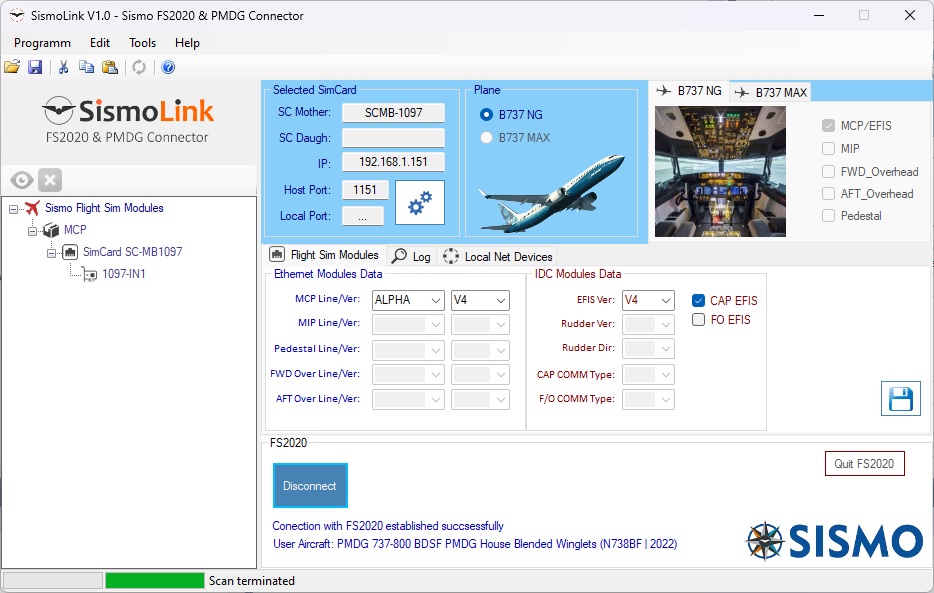Image resolution: width=934 pixels, height=593 pixels.
Task: Open the MIP Line dropdown
Action: [x=408, y=324]
